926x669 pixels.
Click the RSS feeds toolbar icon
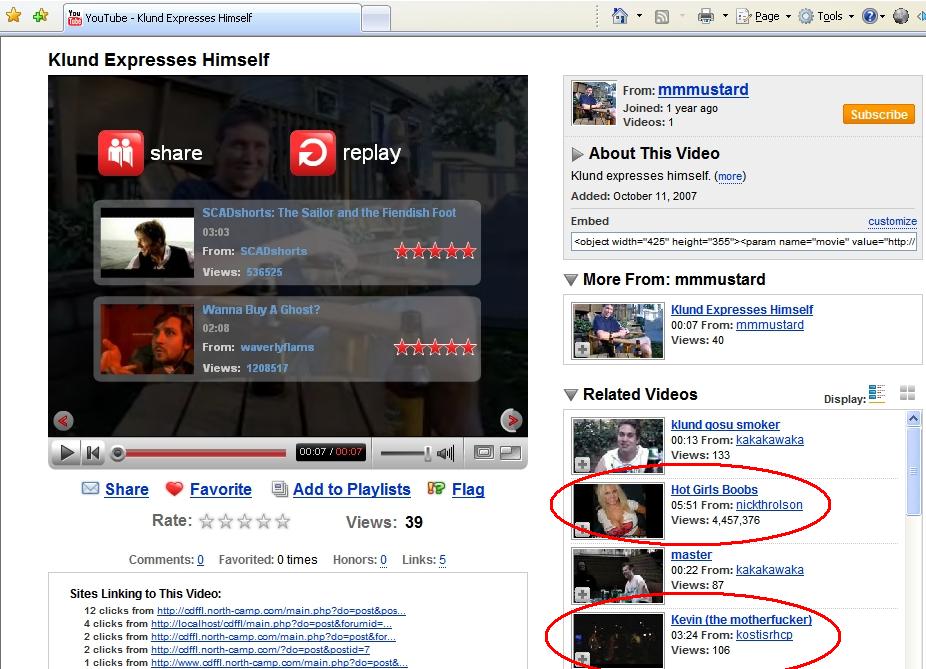tap(662, 17)
